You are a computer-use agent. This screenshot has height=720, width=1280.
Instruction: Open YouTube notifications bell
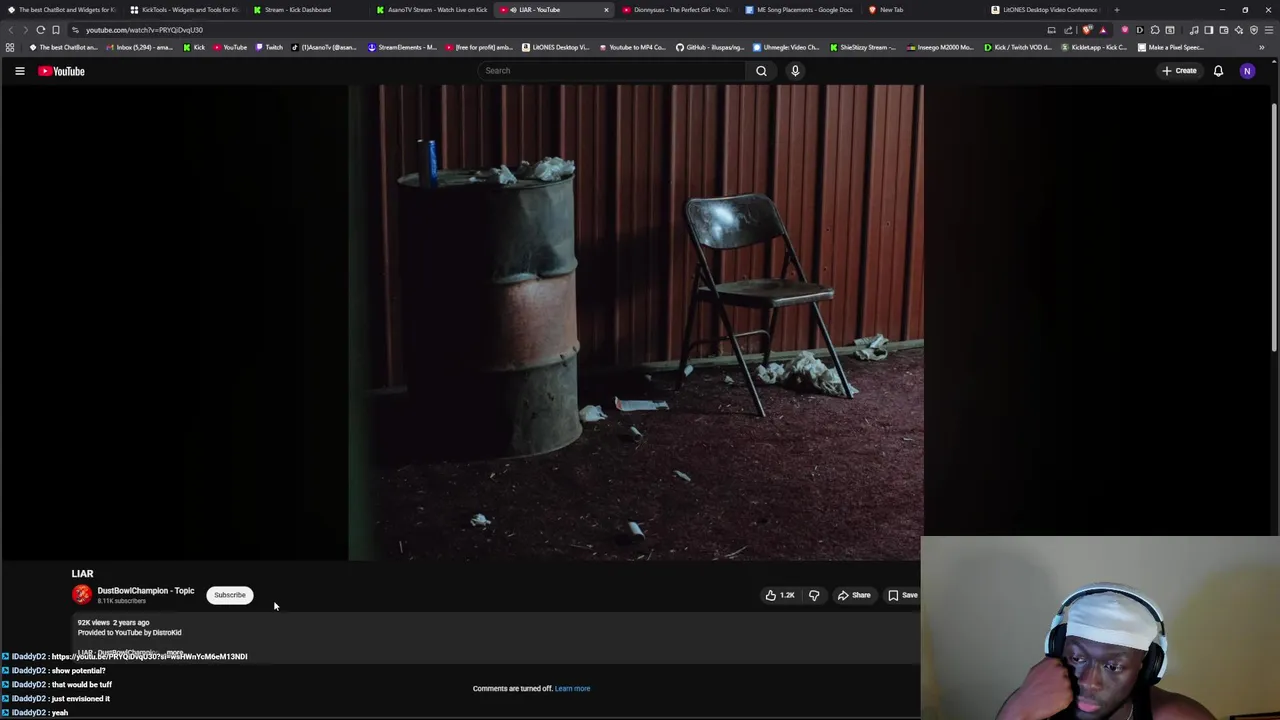(1218, 71)
